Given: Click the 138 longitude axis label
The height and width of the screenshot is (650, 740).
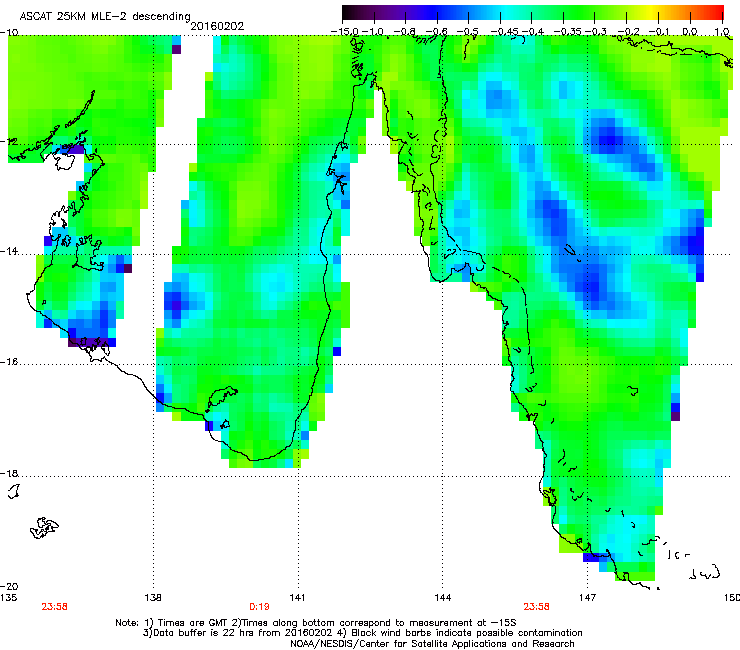Looking at the screenshot, I should pyautogui.click(x=153, y=598).
